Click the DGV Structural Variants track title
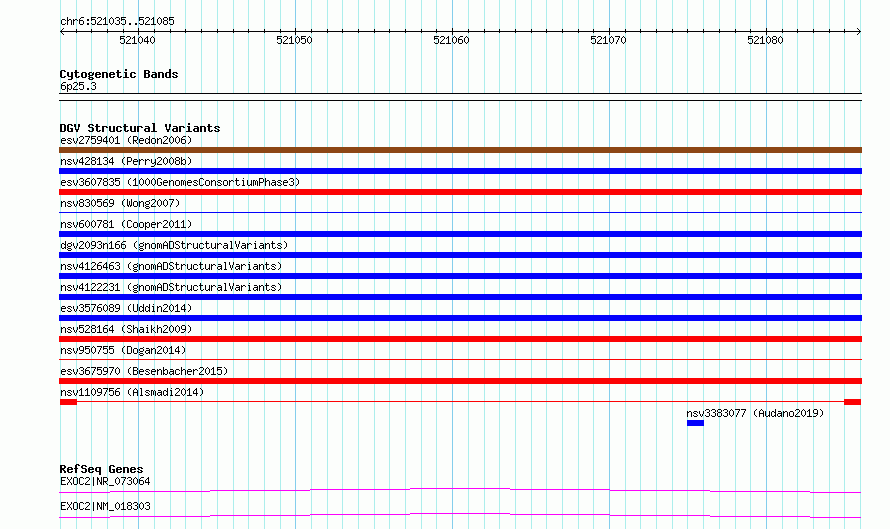890x529 pixels. 140,128
